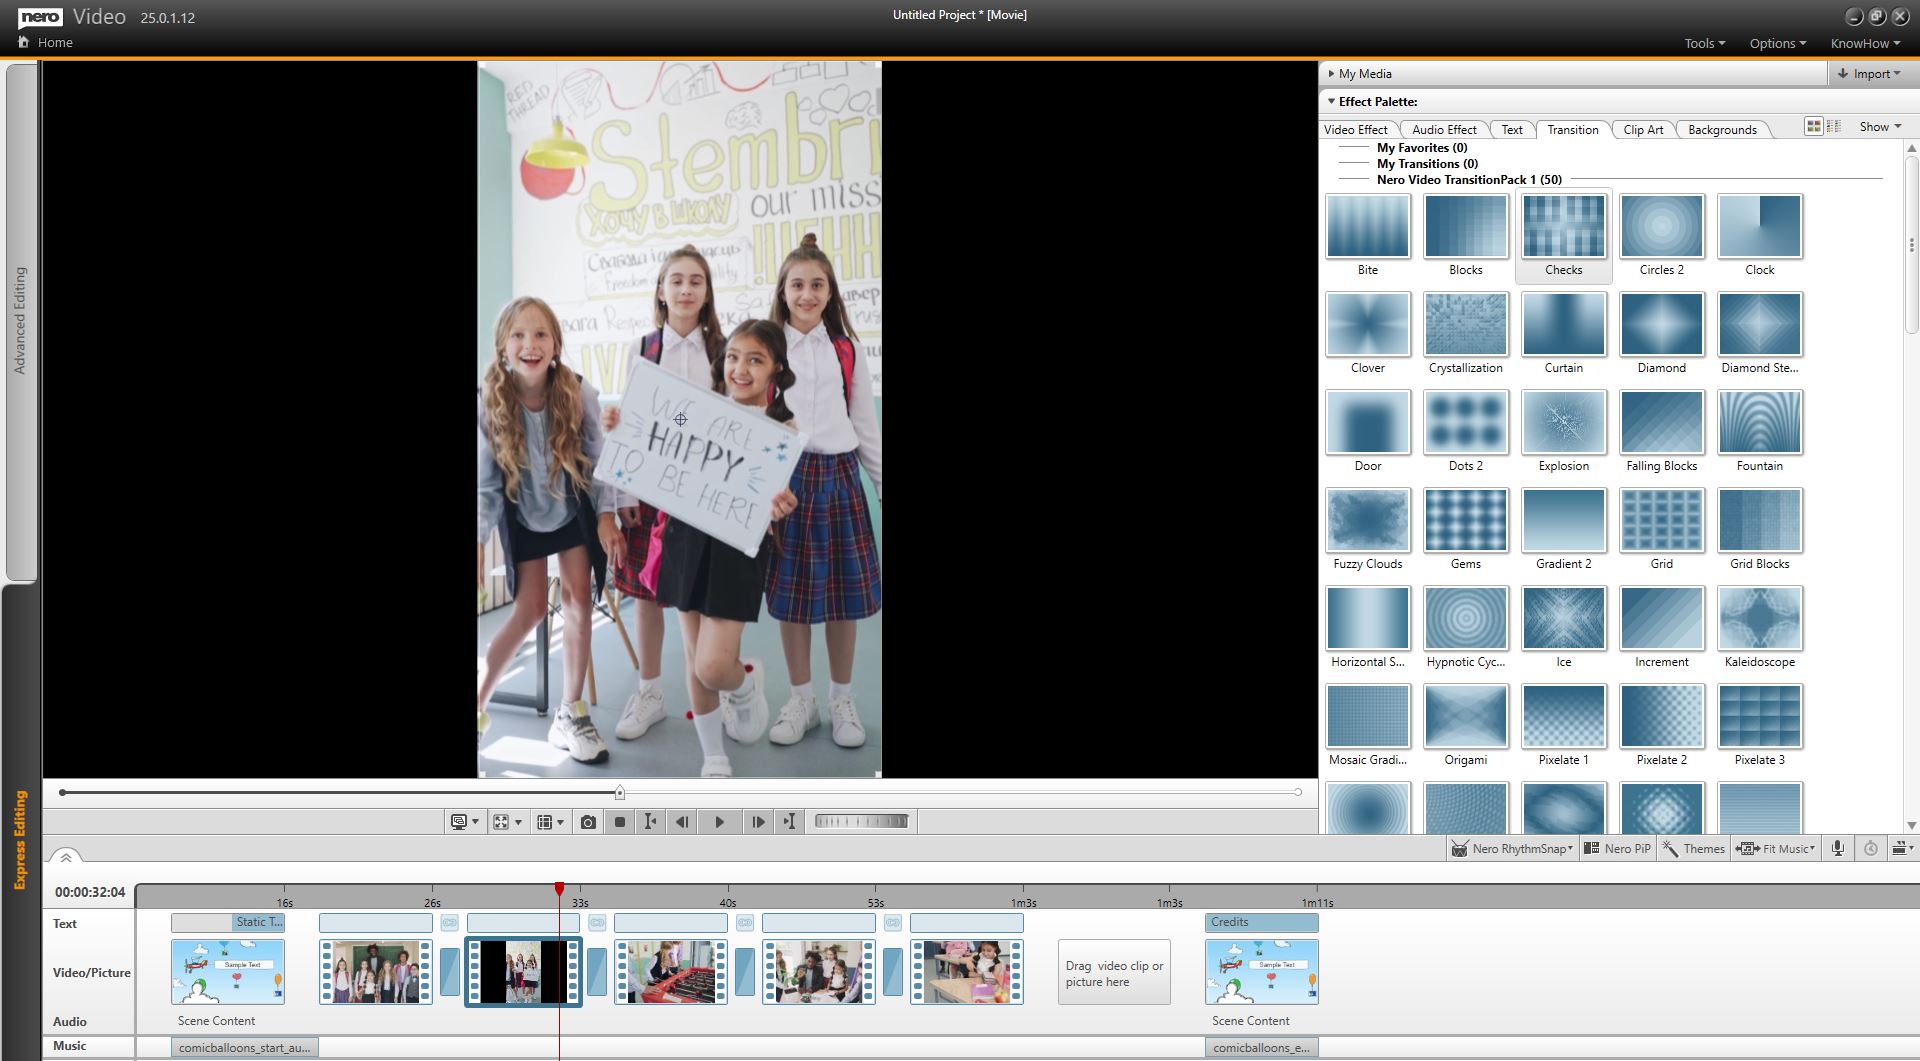Click the microphone record narration icon
Viewport: 1920px width, 1061px height.
pos(1838,848)
